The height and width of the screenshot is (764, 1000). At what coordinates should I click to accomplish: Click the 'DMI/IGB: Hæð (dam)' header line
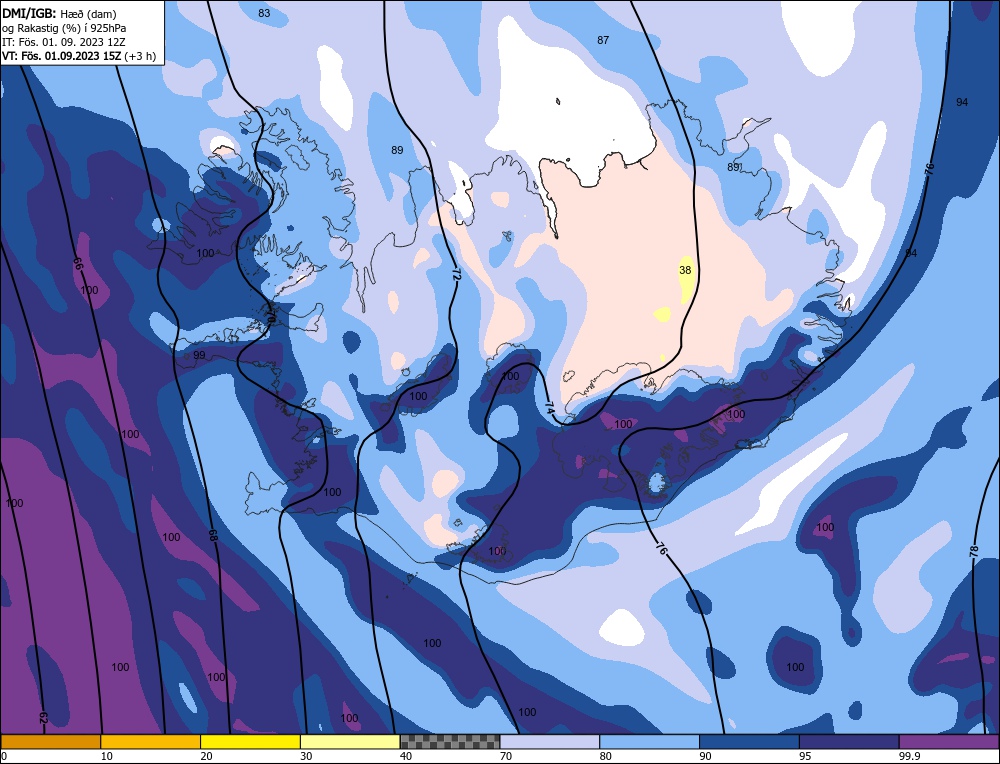point(59,12)
